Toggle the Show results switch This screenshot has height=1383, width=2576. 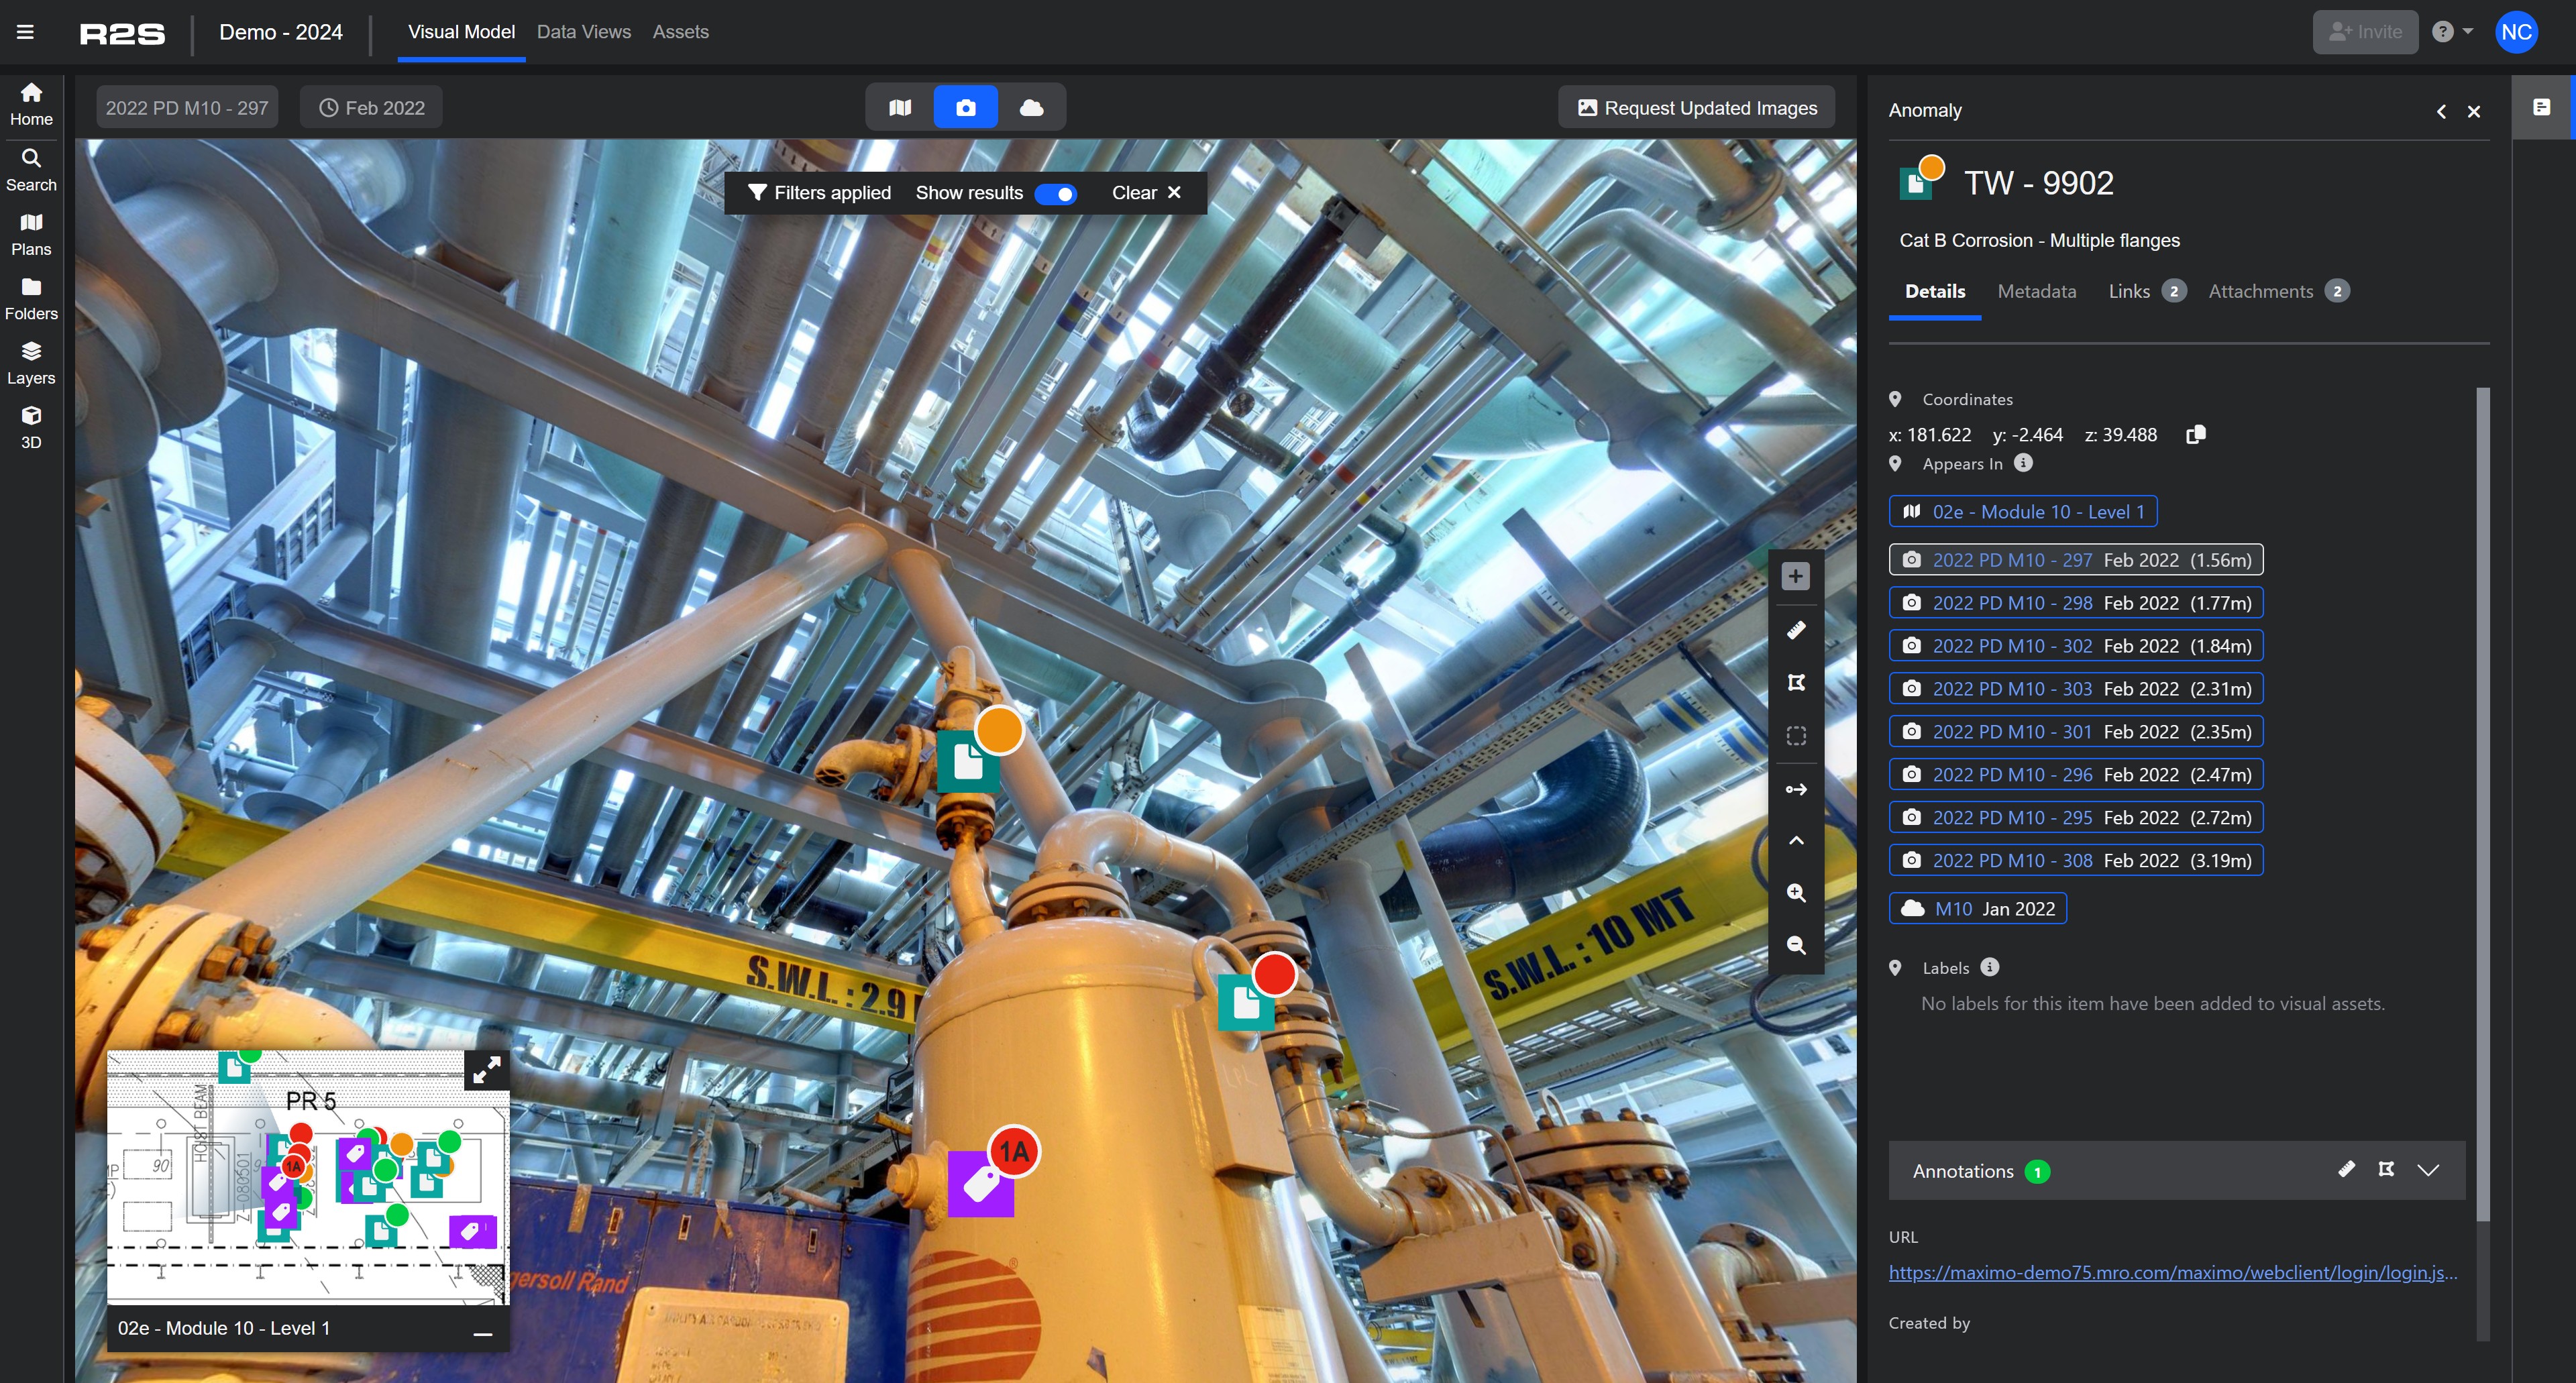click(x=1056, y=193)
